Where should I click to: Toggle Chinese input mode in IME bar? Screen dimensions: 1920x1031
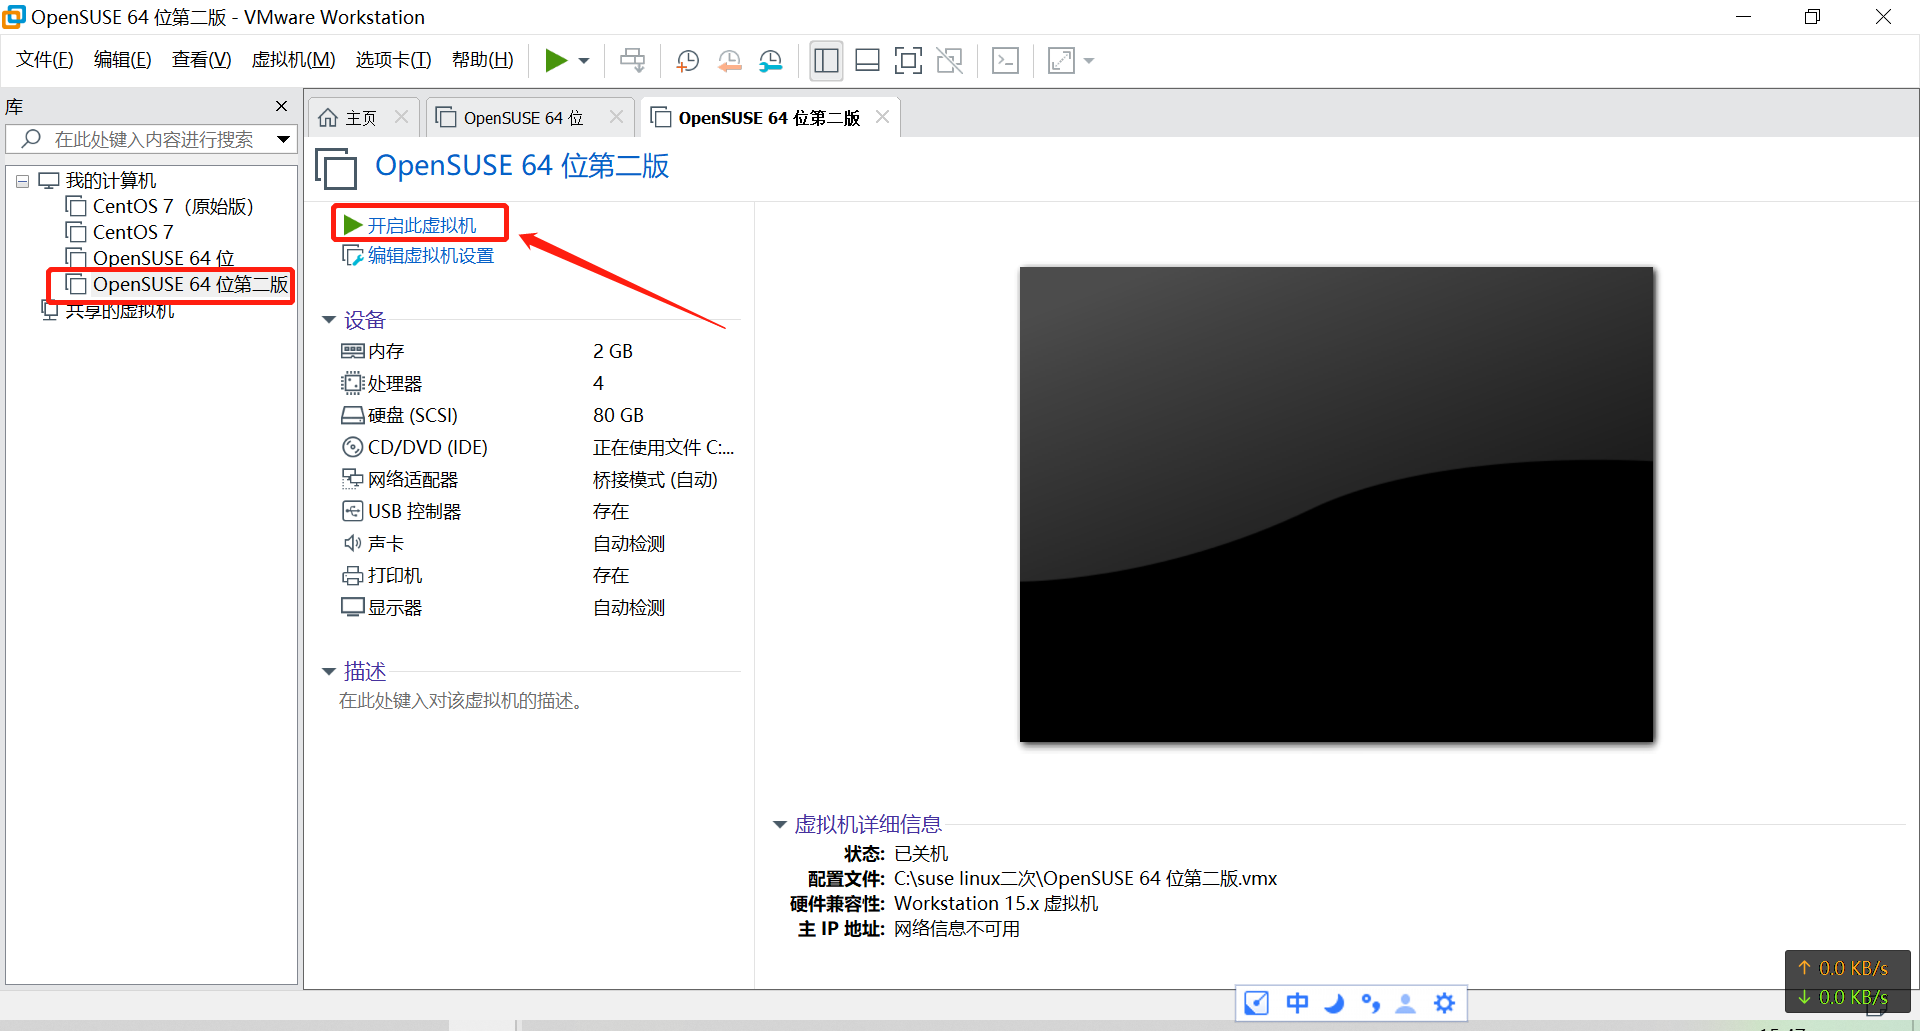[1297, 1003]
